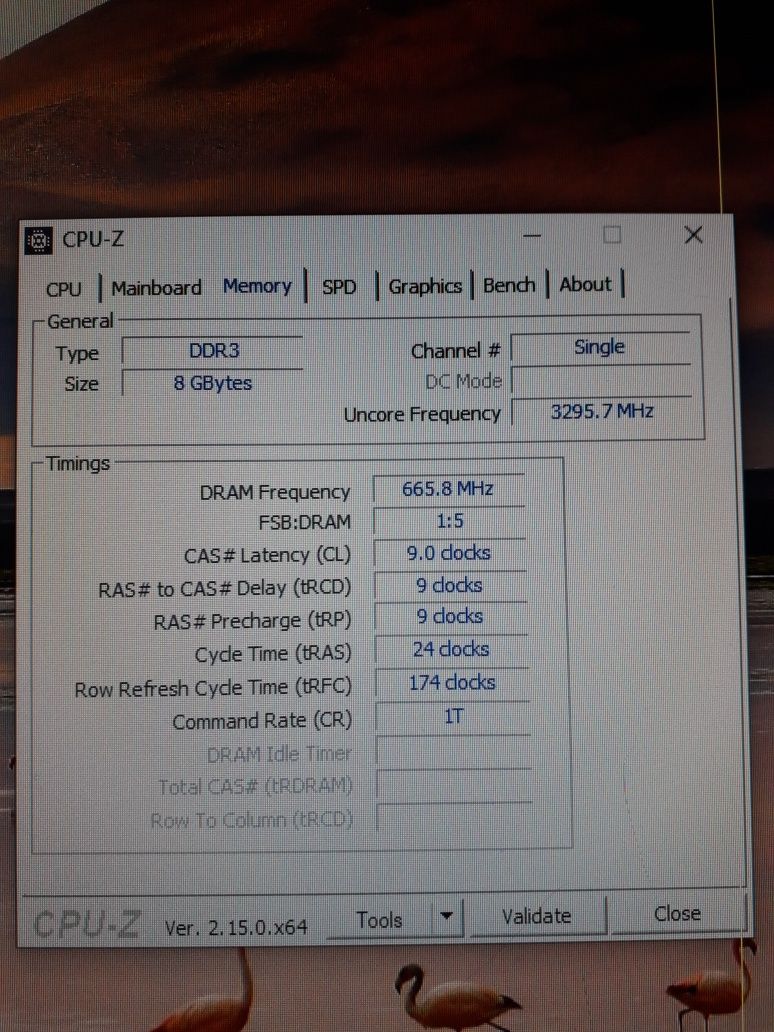Select the Memory tab
Screen dimensions: 774x1032
(257, 286)
